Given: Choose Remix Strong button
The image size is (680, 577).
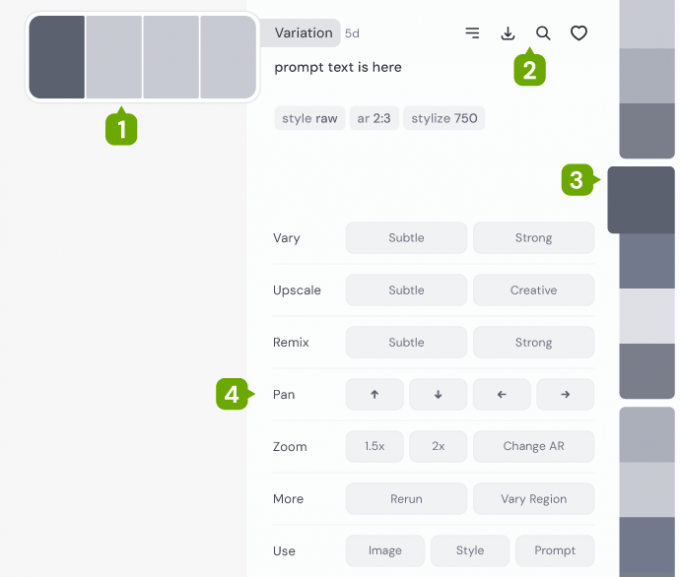Looking at the screenshot, I should 534,342.
